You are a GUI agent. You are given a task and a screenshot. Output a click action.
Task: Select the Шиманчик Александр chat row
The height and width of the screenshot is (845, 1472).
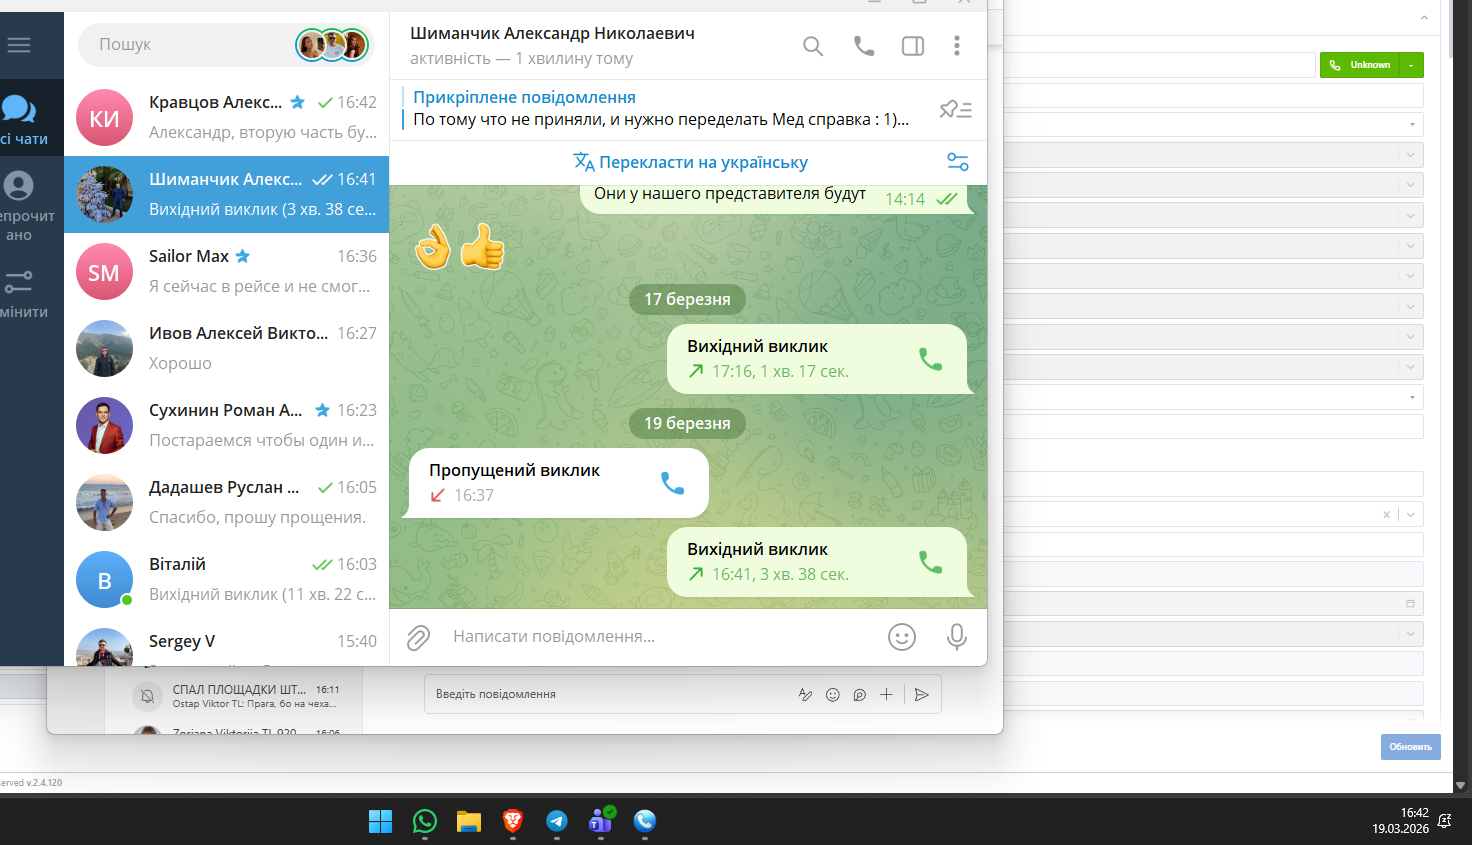point(226,194)
